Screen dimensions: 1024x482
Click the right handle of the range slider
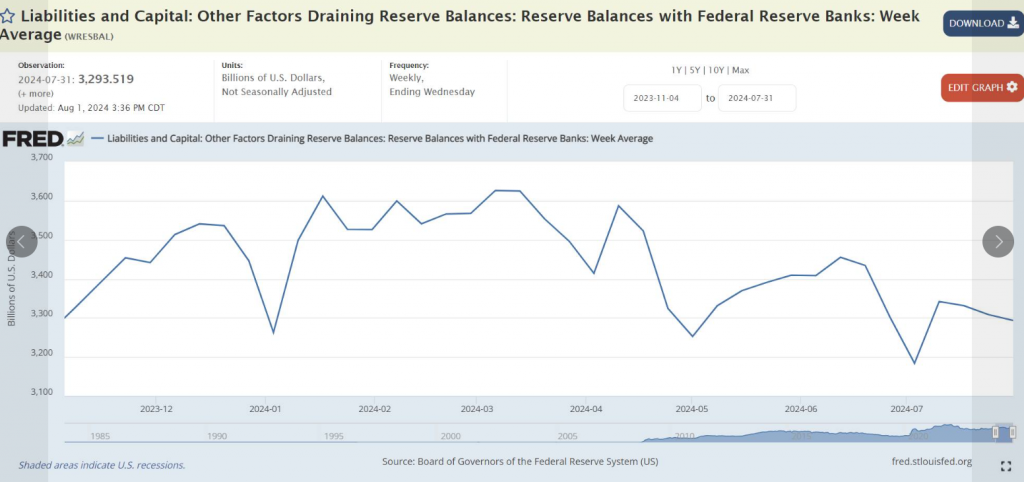click(1012, 432)
